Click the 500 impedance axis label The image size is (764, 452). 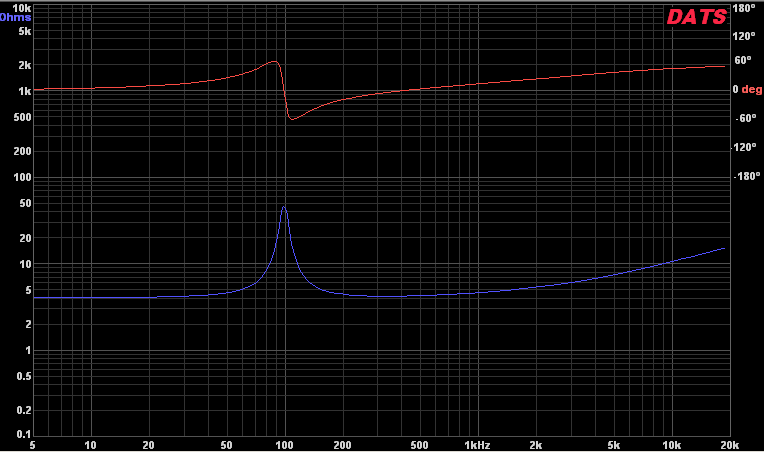point(22,117)
